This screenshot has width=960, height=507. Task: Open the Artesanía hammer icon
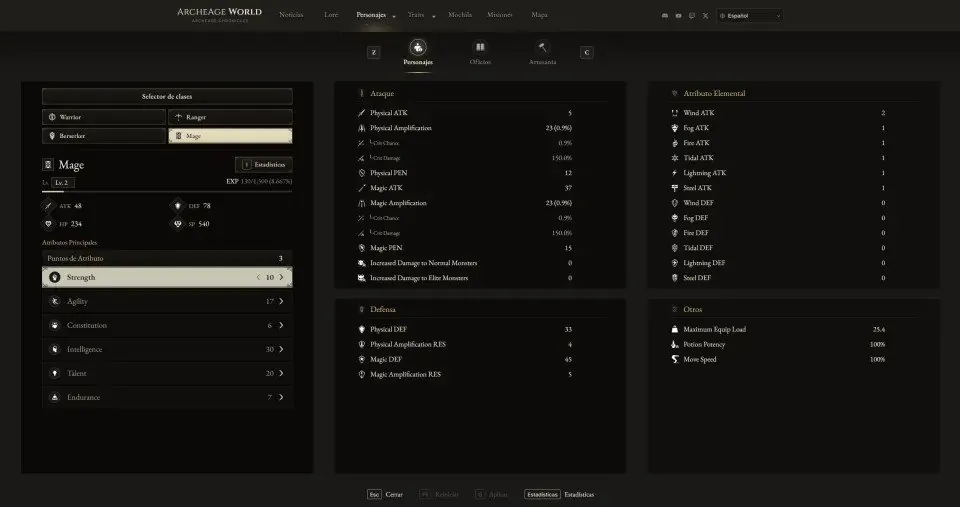pos(542,47)
